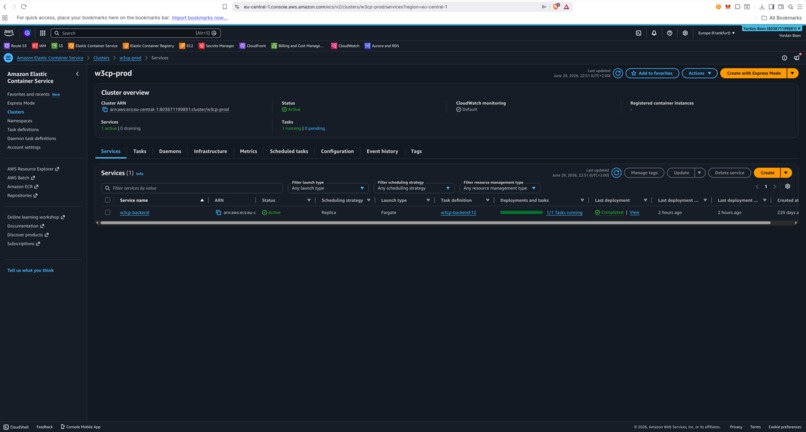Open Billing and Cost Management shortcut
Image resolution: width=806 pixels, height=432 pixels.
(298, 46)
